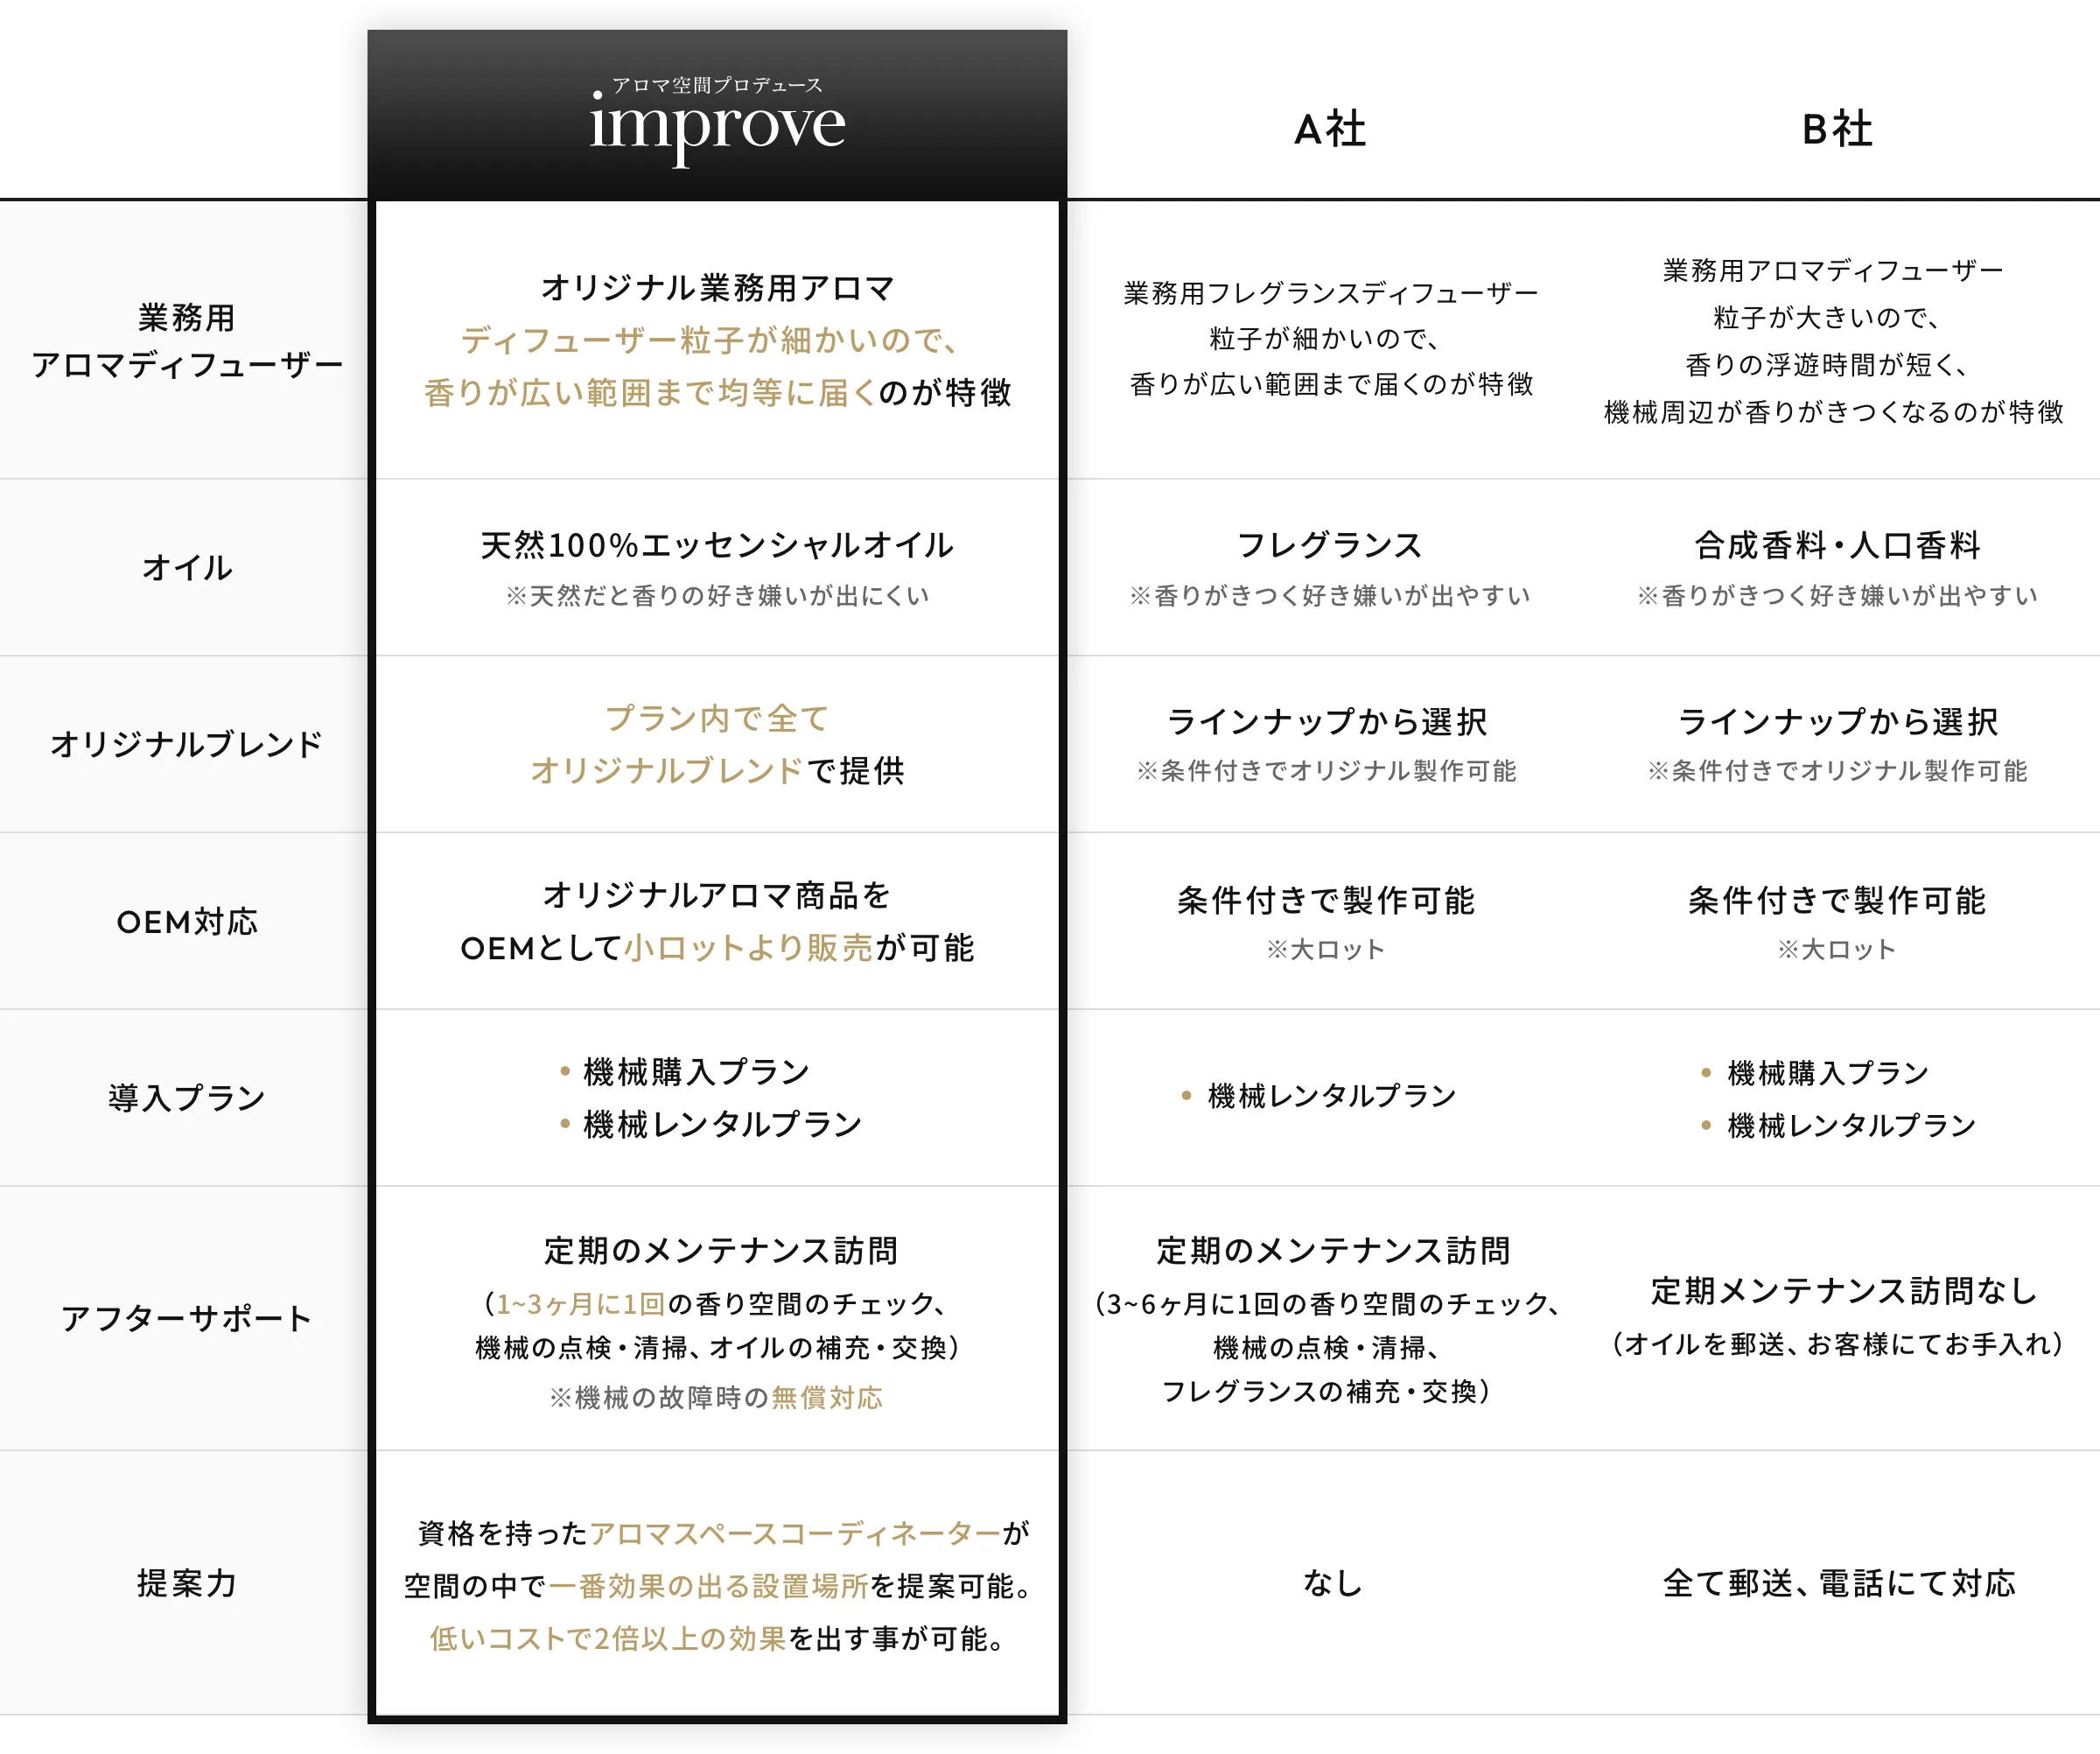
Task: Click the gold 無償対応 text in アフターサポート
Action: (x=827, y=1399)
